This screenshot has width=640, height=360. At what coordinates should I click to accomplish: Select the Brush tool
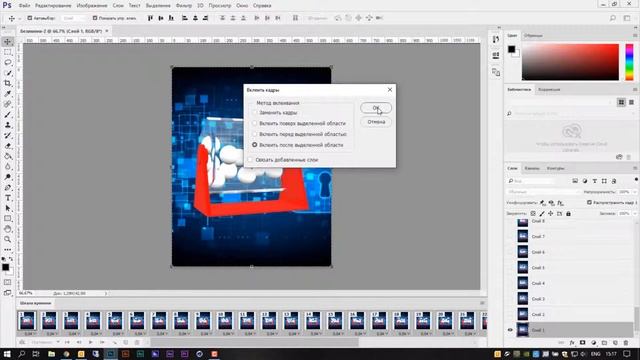pyautogui.click(x=8, y=115)
